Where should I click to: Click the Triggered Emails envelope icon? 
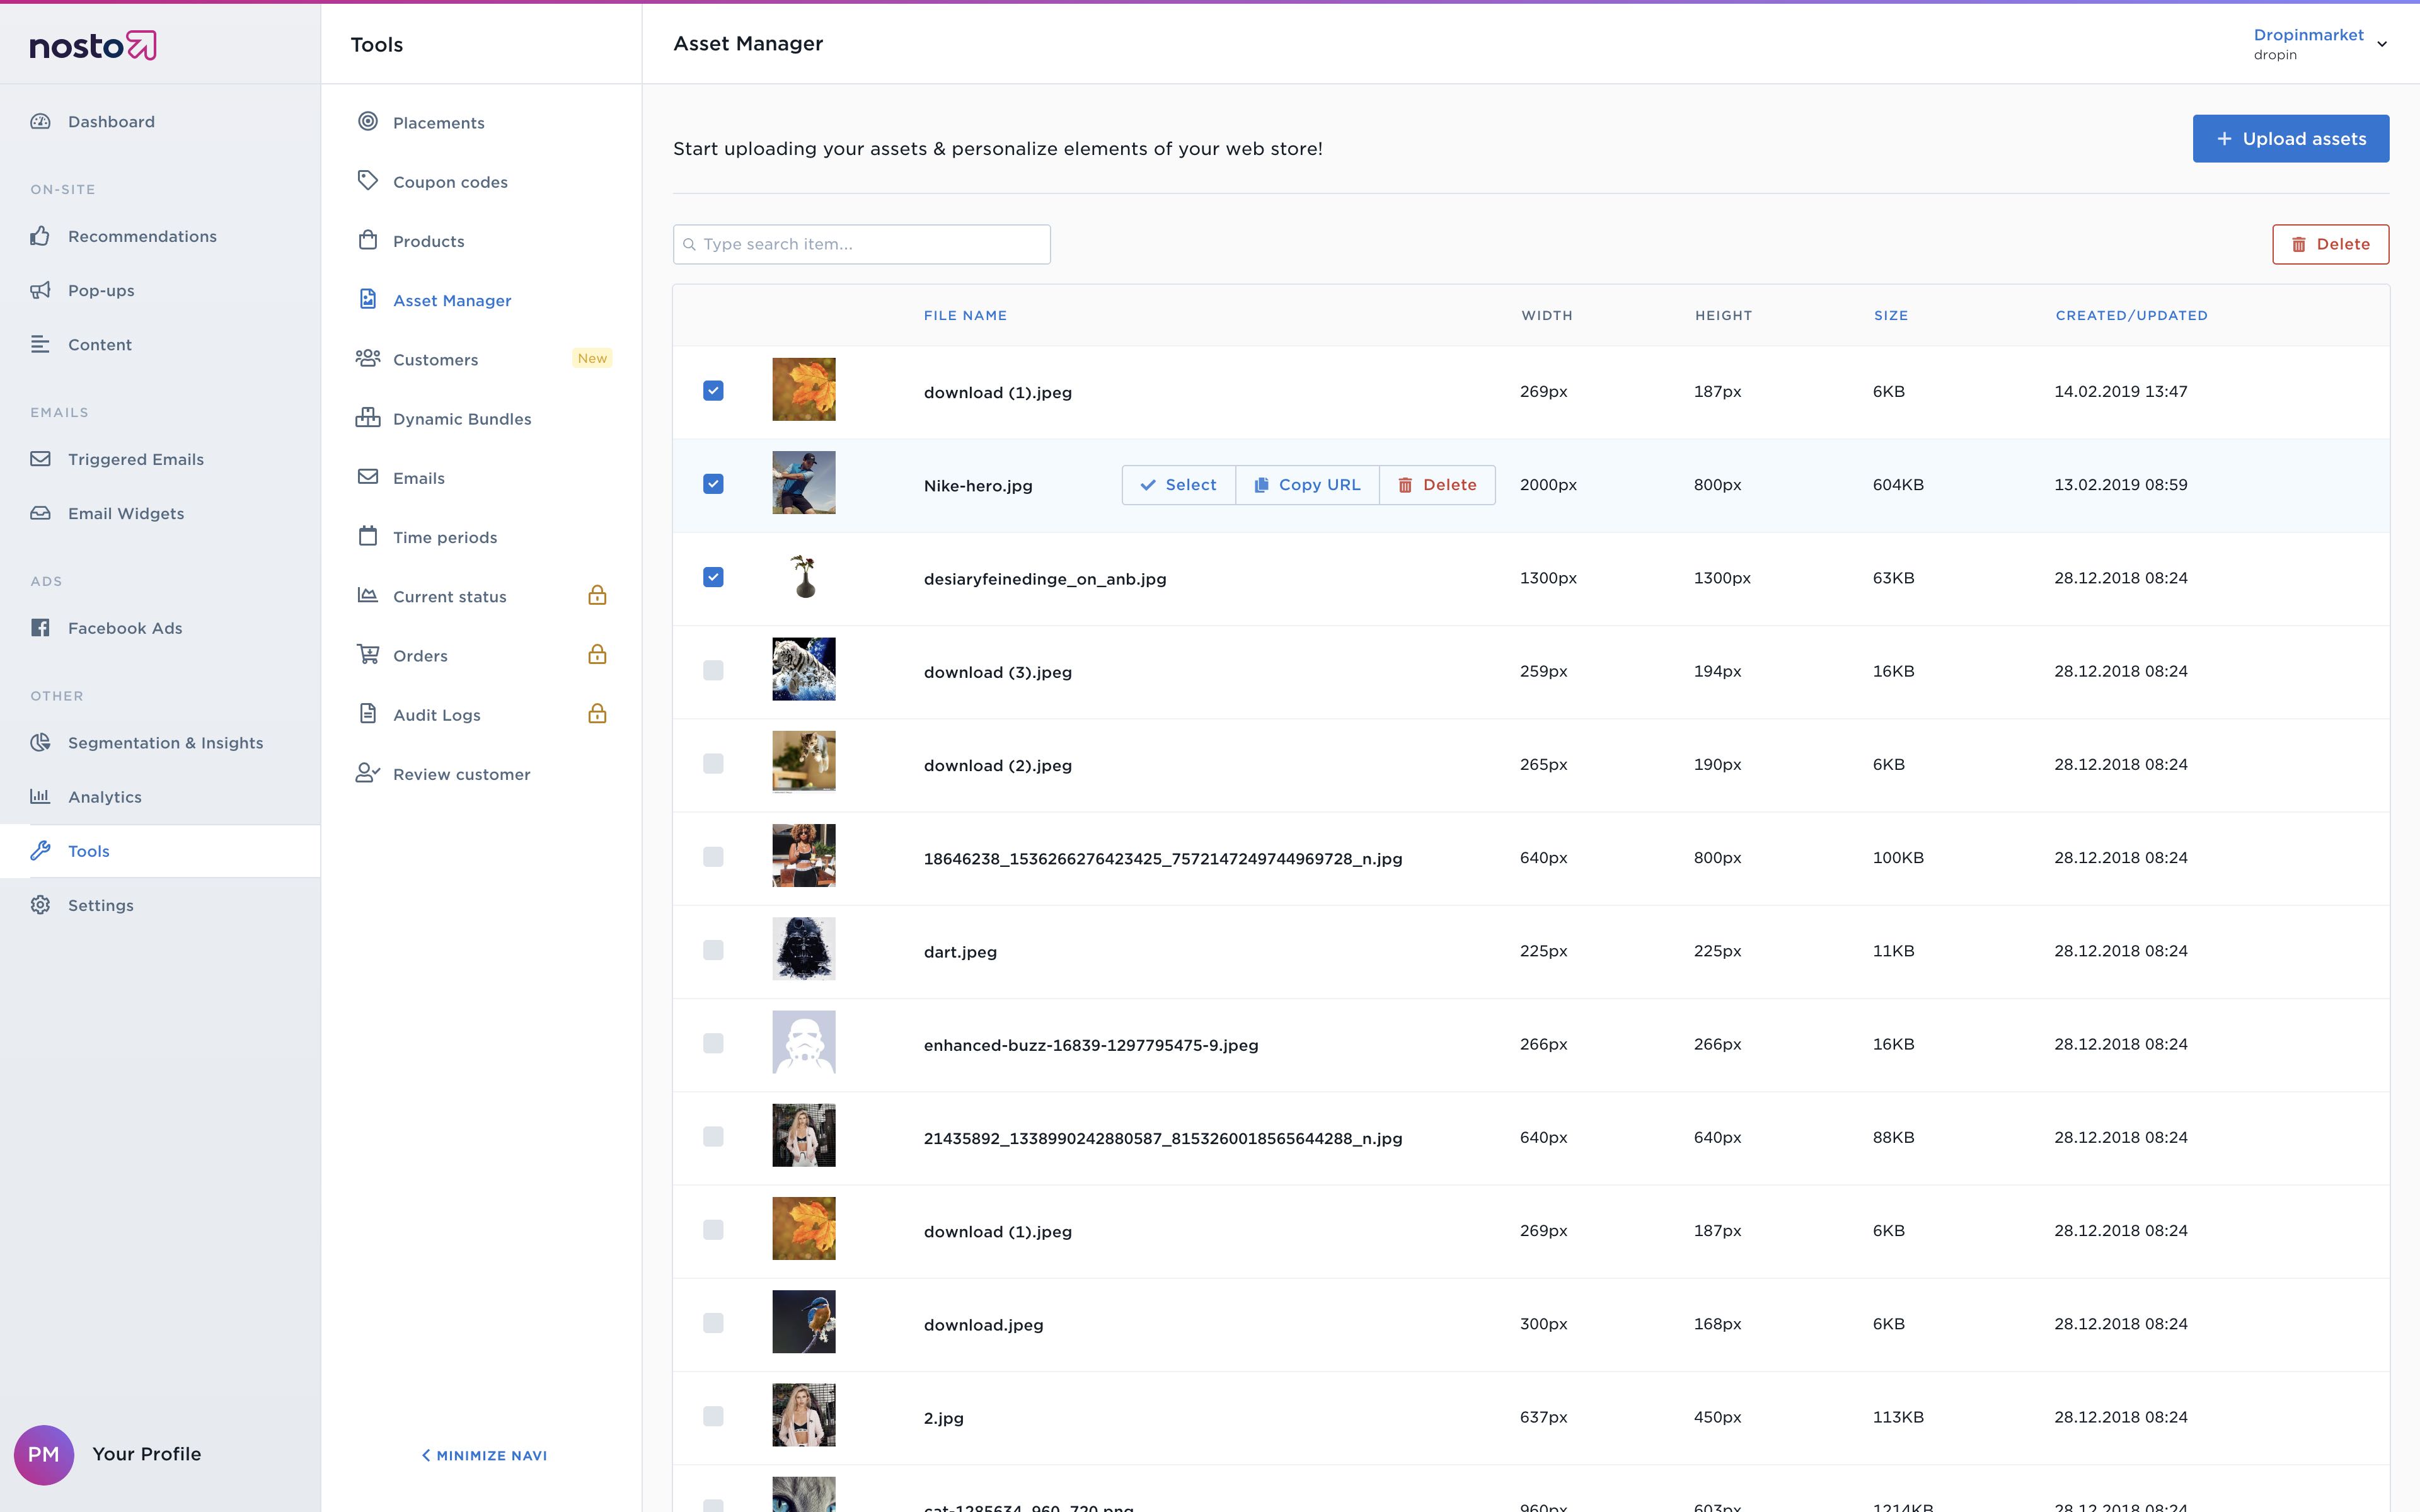pyautogui.click(x=40, y=459)
